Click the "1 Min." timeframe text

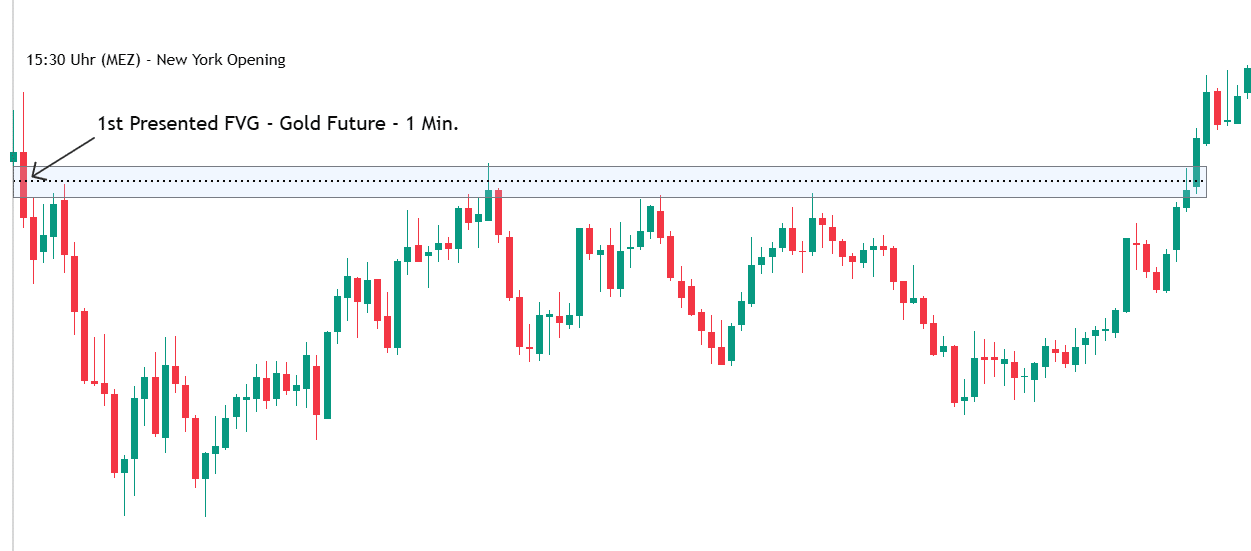pyautogui.click(x=431, y=124)
